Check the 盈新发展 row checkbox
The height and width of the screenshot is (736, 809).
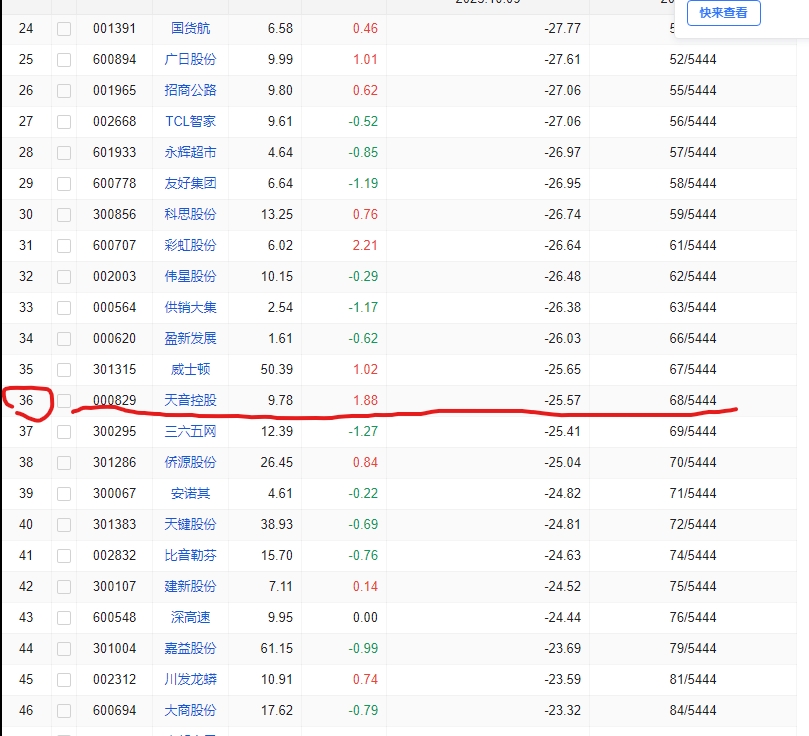coord(64,339)
